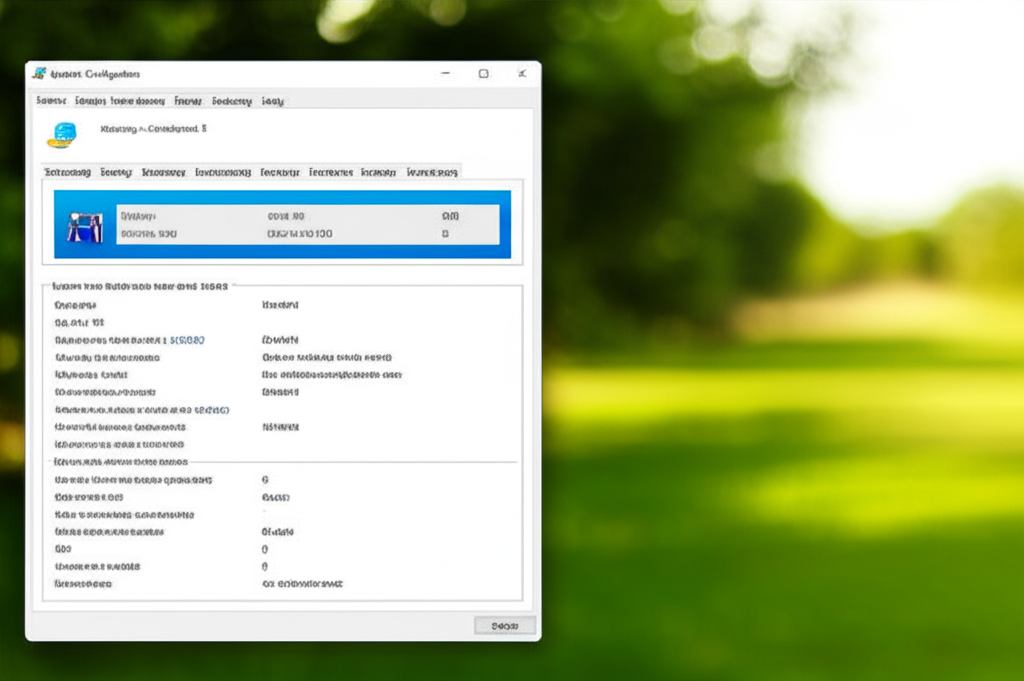Switch to the third tab in the tab strip

click(x=163, y=172)
